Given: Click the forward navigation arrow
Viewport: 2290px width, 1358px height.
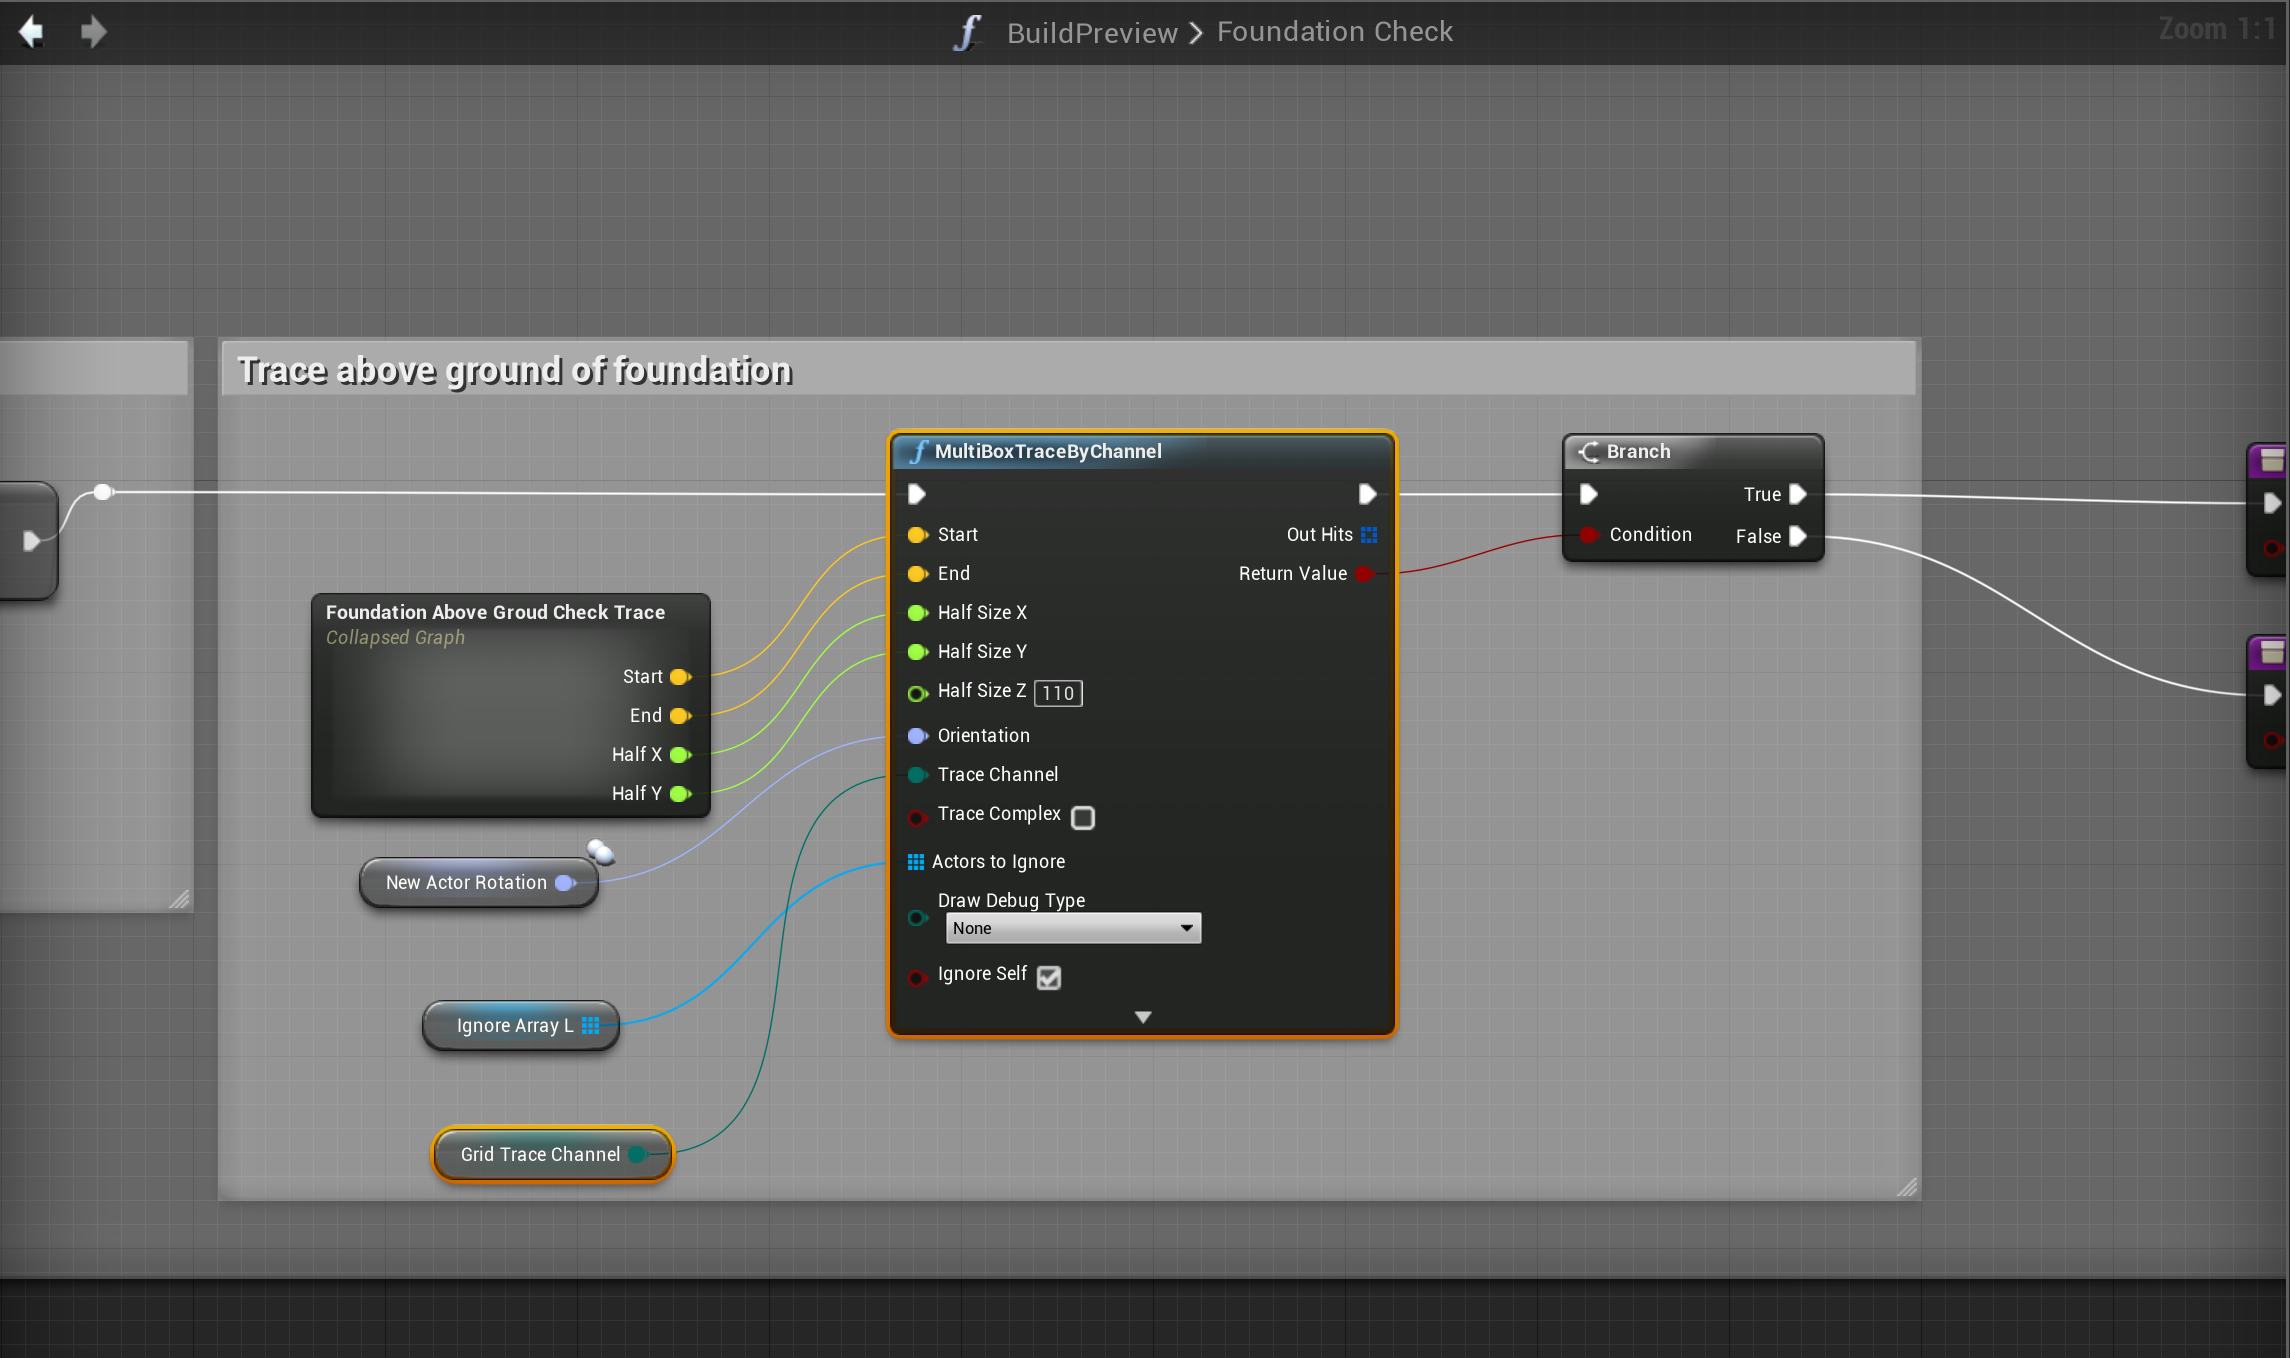Looking at the screenshot, I should [x=93, y=32].
